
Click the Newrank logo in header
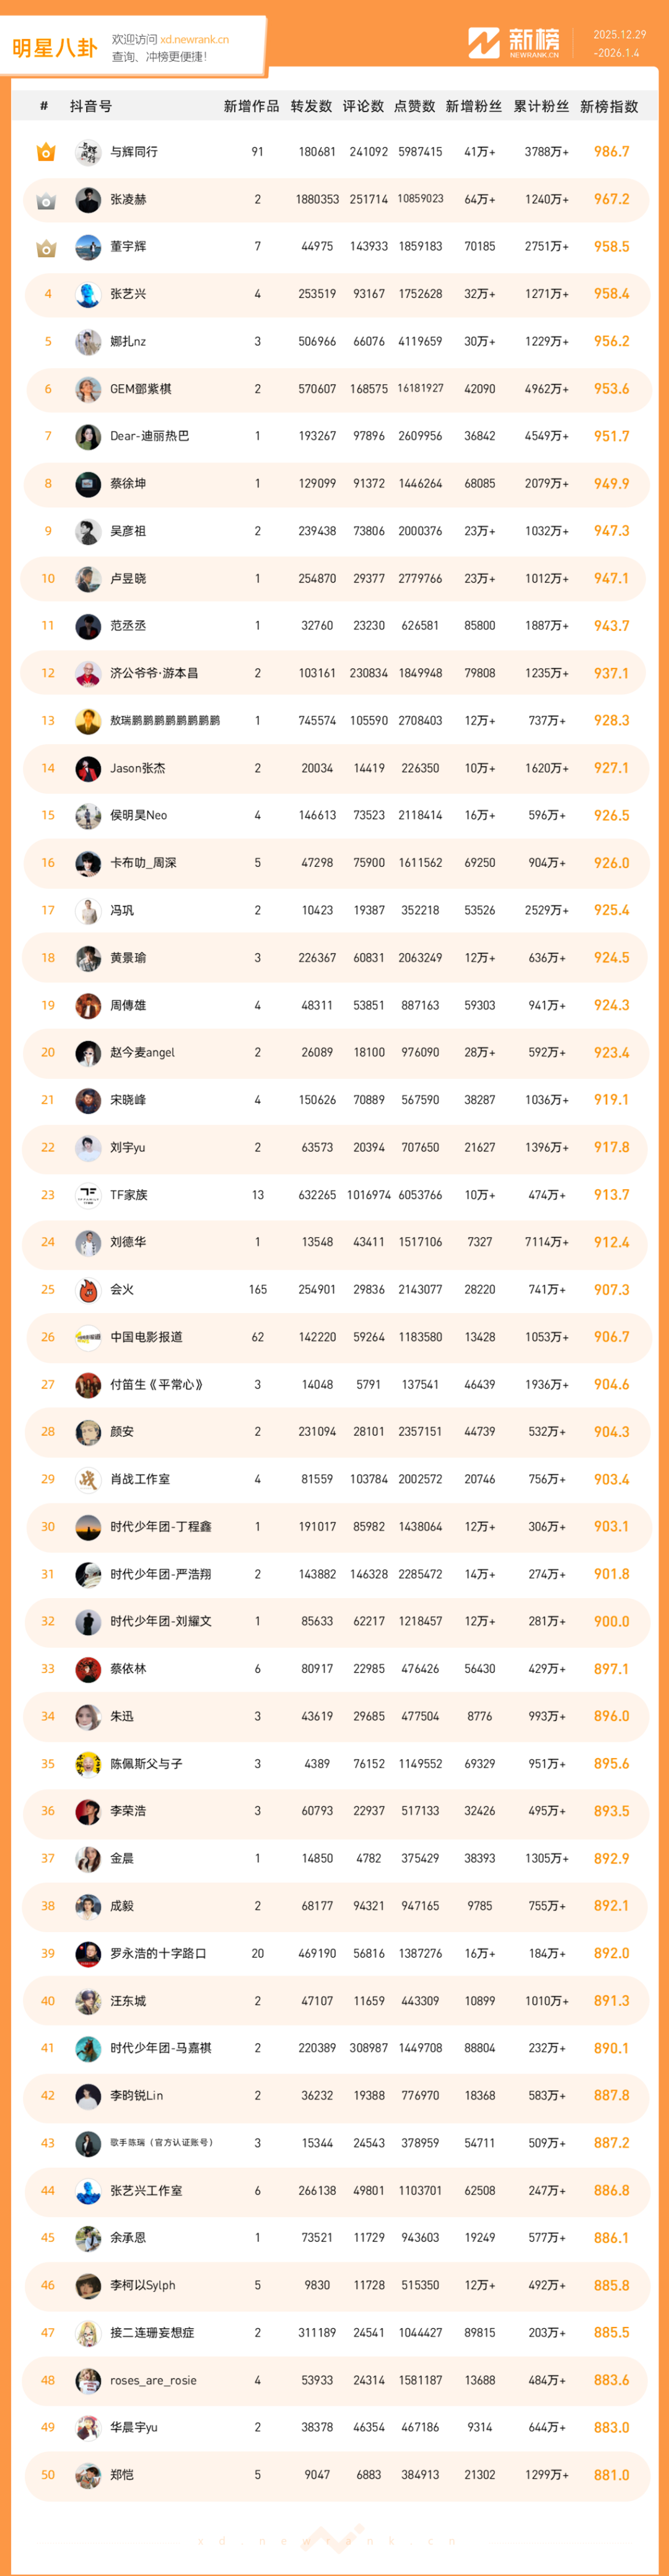tap(514, 43)
